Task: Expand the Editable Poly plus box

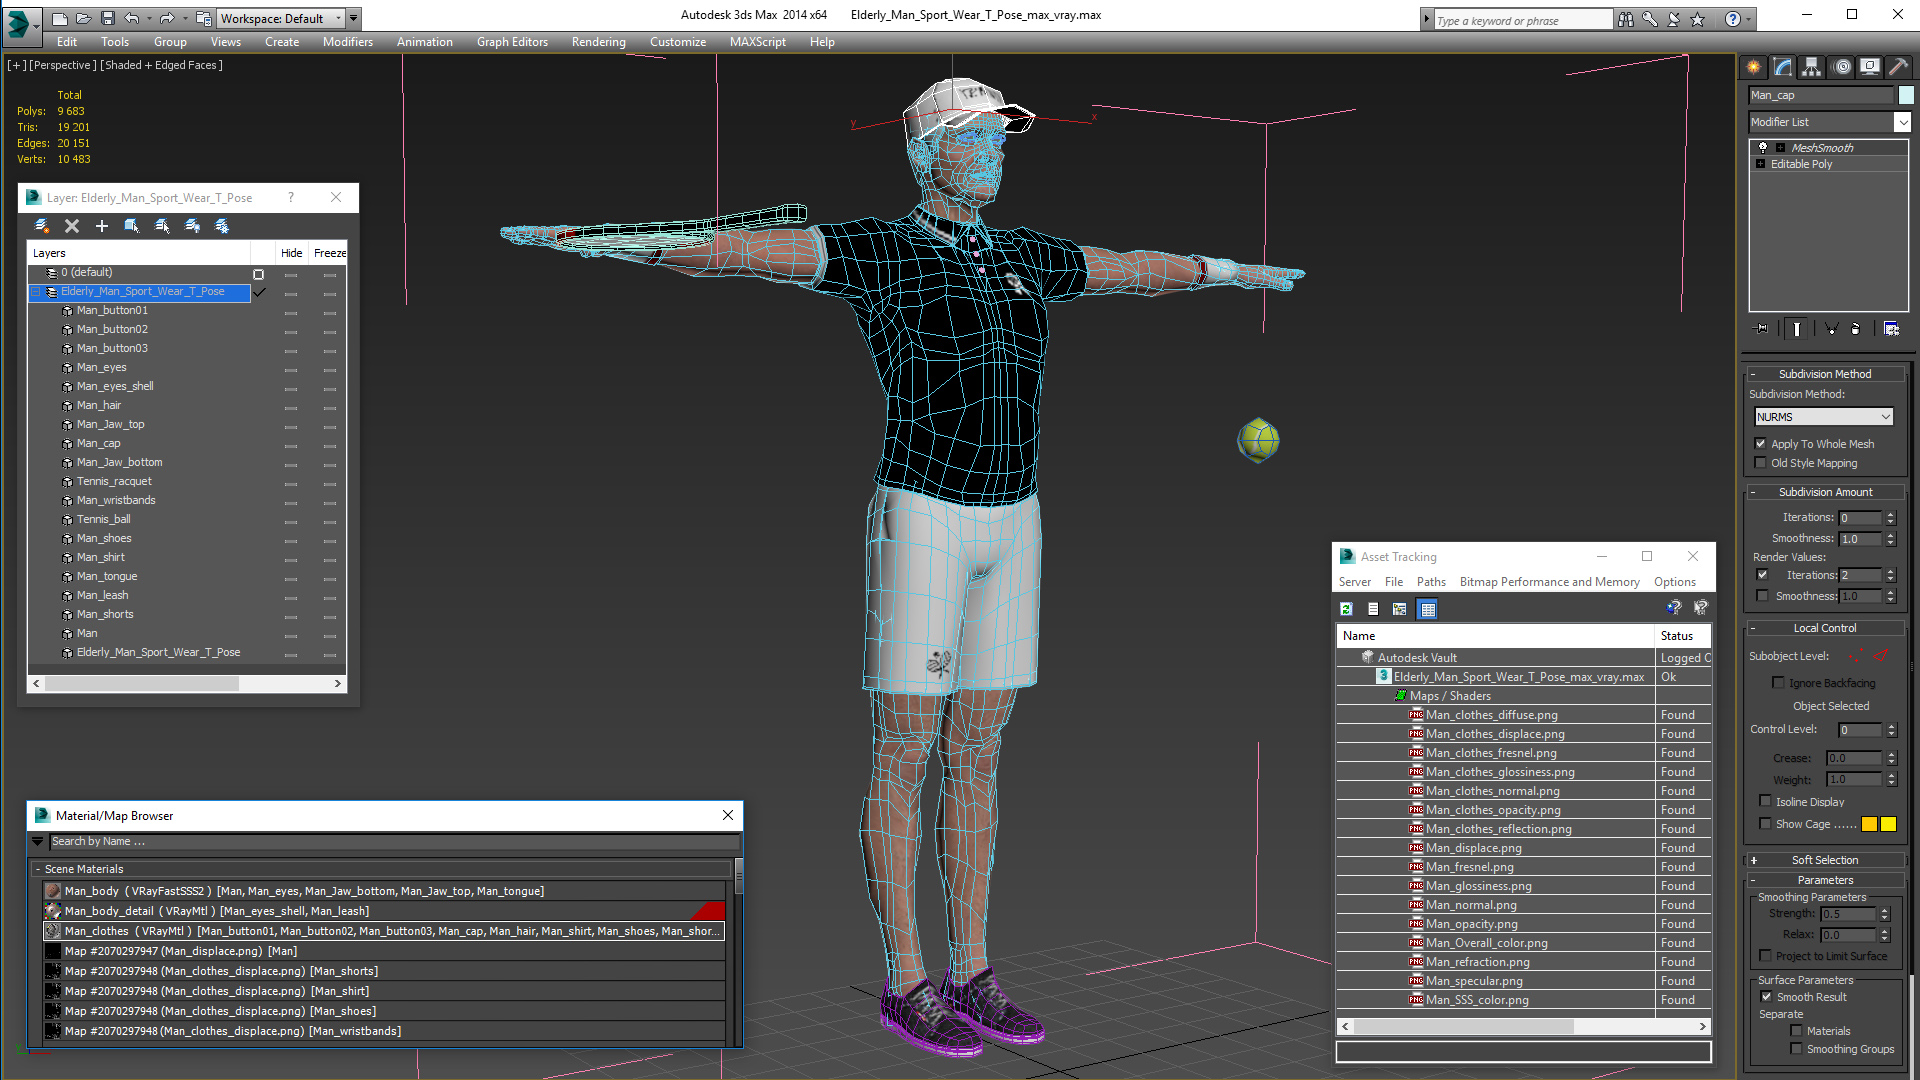Action: coord(1761,164)
